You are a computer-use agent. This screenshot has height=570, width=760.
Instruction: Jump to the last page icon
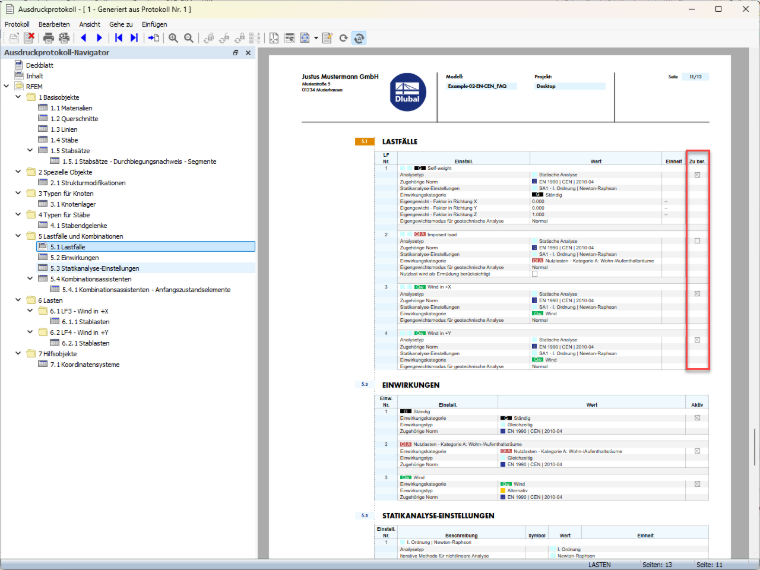pyautogui.click(x=134, y=38)
